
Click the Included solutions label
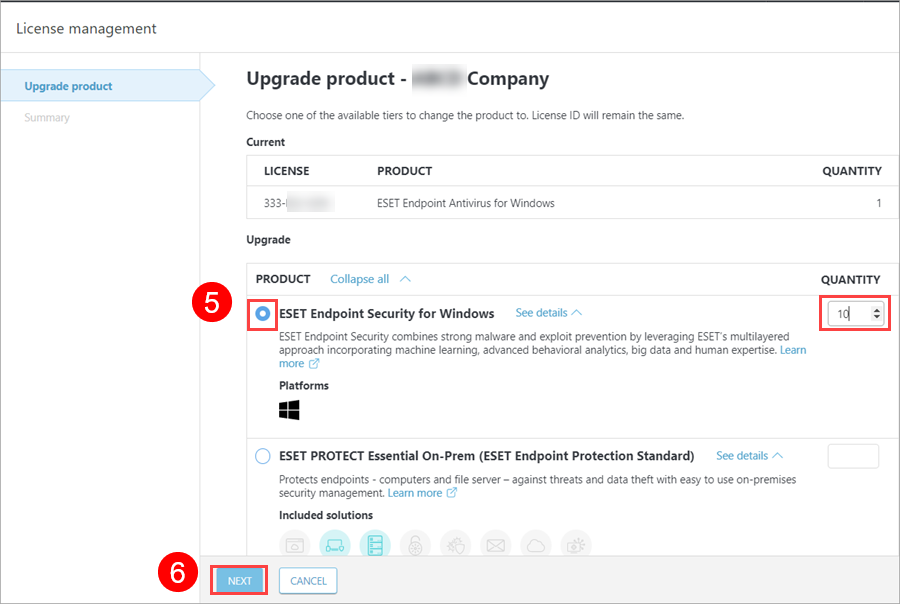click(325, 516)
